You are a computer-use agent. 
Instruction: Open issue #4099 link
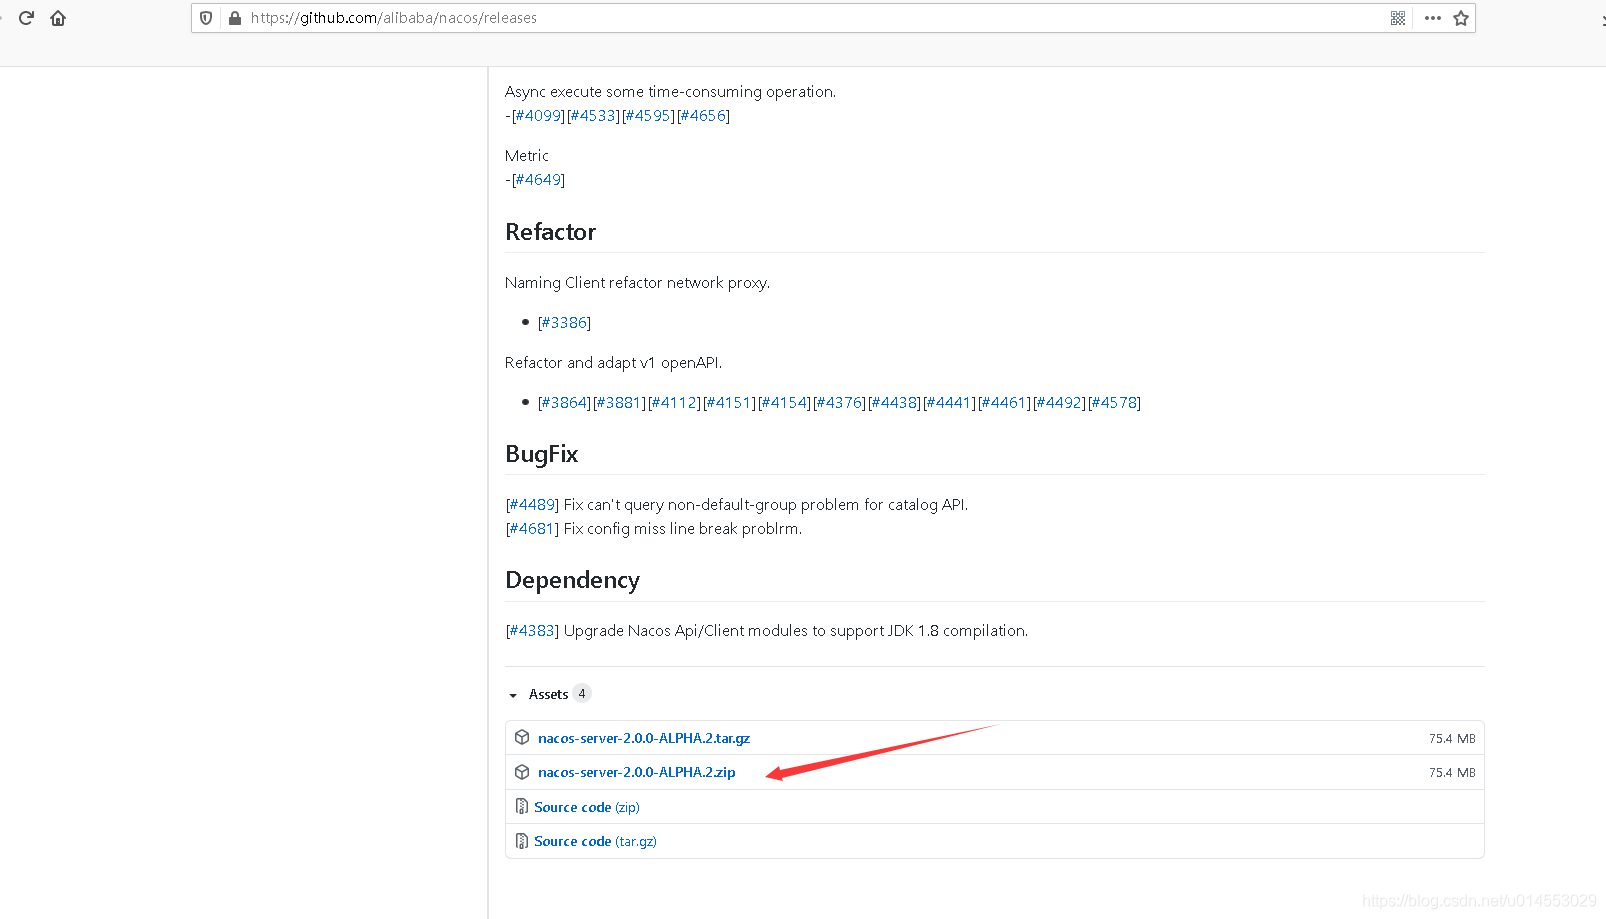[538, 116]
